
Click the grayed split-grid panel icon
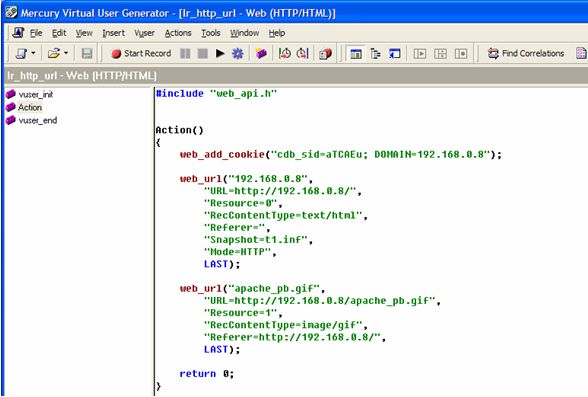[440, 54]
